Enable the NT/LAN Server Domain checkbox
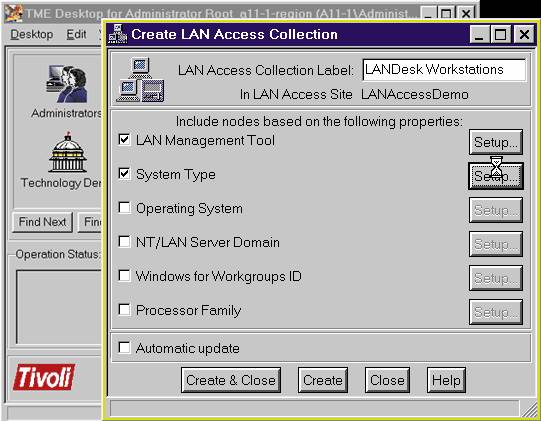 [124, 242]
